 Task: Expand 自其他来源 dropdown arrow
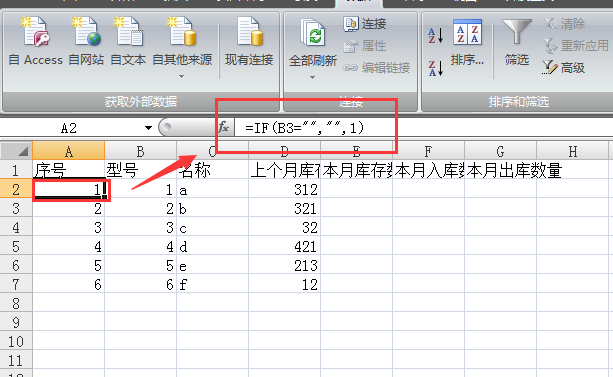point(181,77)
